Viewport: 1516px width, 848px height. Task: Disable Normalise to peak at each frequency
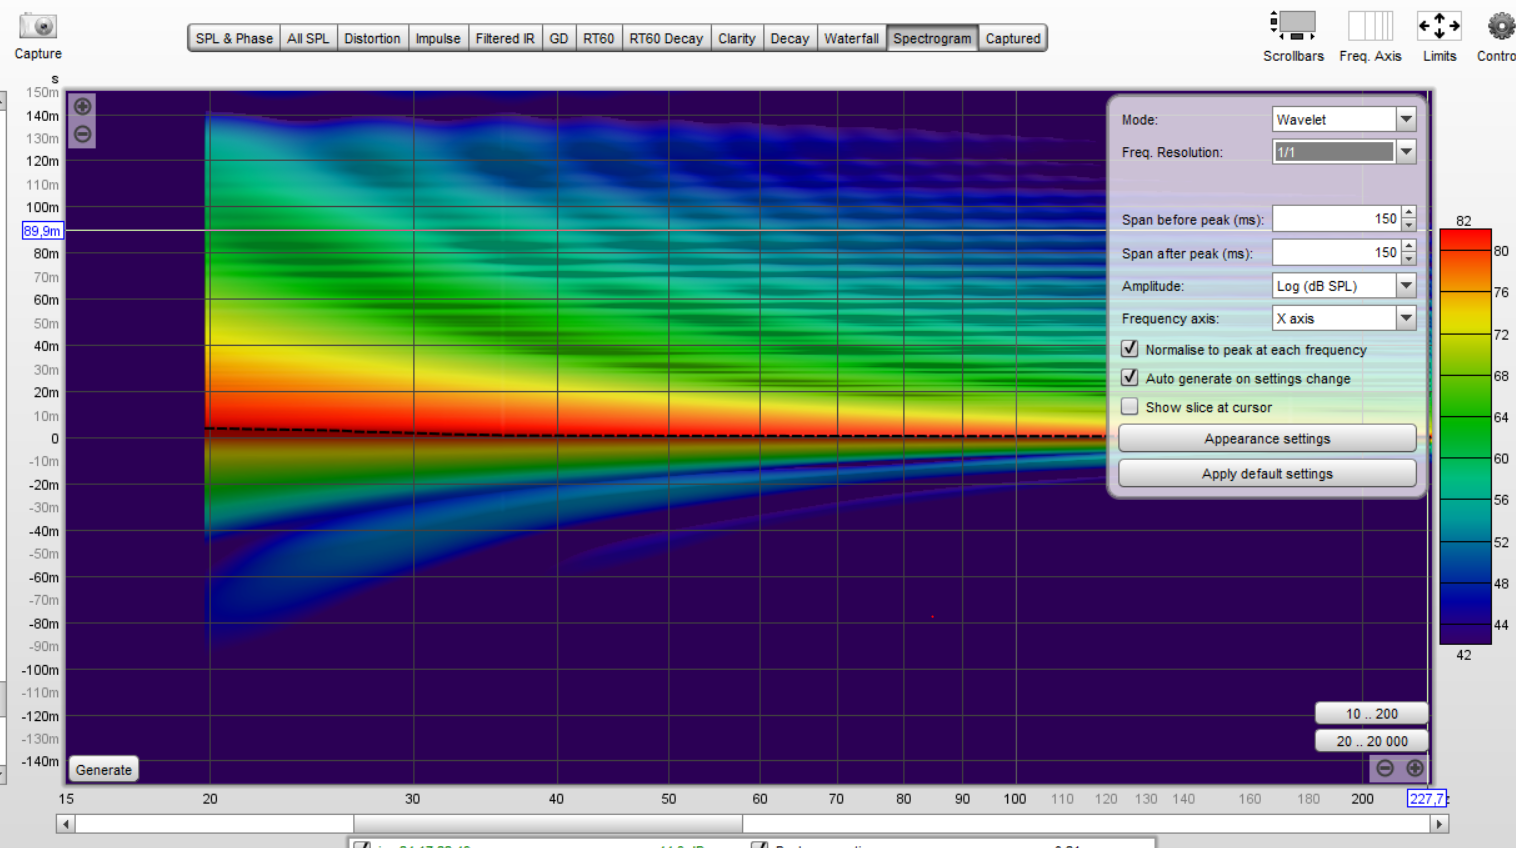pos(1130,349)
